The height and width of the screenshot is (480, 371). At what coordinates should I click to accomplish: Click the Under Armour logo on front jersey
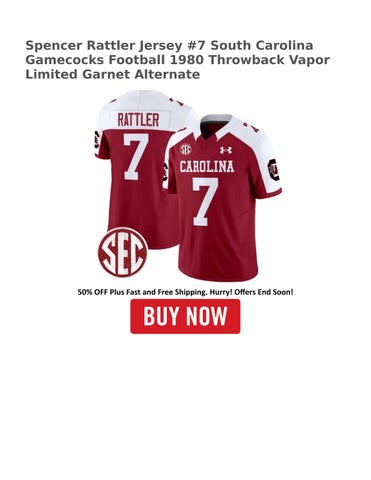(226, 150)
